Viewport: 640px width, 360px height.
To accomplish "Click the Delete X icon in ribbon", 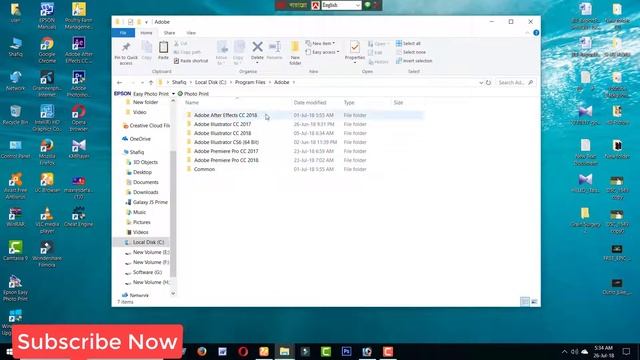I will point(257,47).
